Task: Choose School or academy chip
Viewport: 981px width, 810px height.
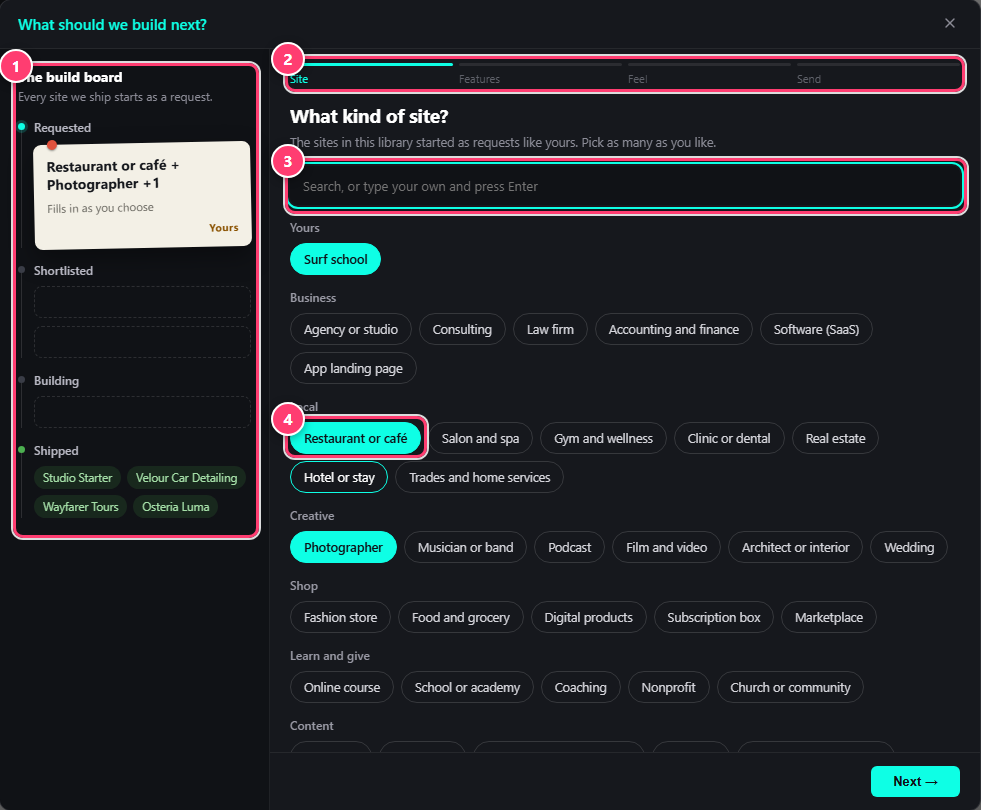Action: coord(467,687)
